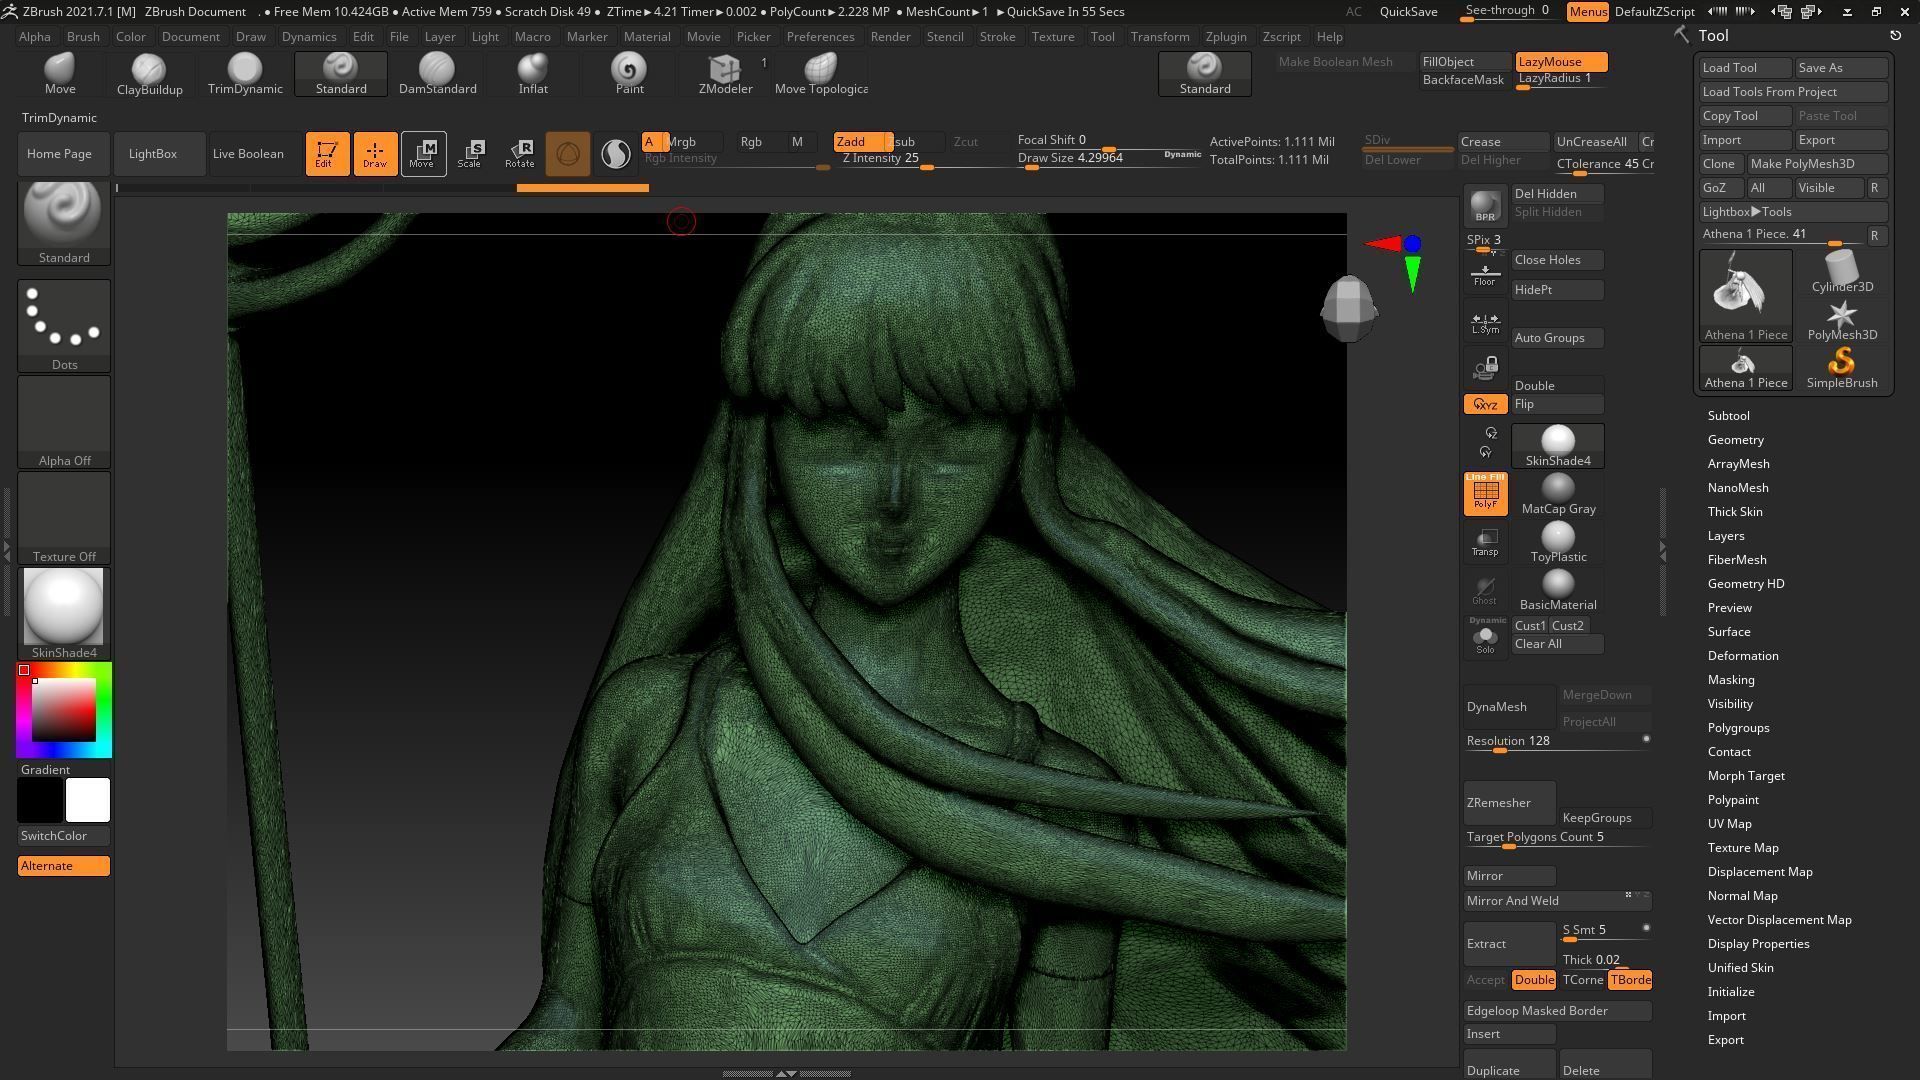
Task: Pick the Cylinder3D tool
Action: coord(1842,272)
